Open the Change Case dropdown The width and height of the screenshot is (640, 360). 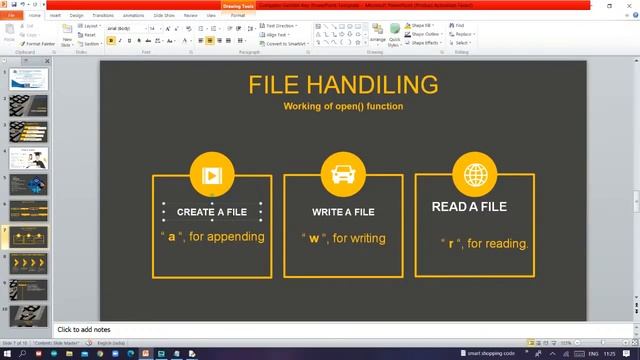pyautogui.click(x=171, y=41)
